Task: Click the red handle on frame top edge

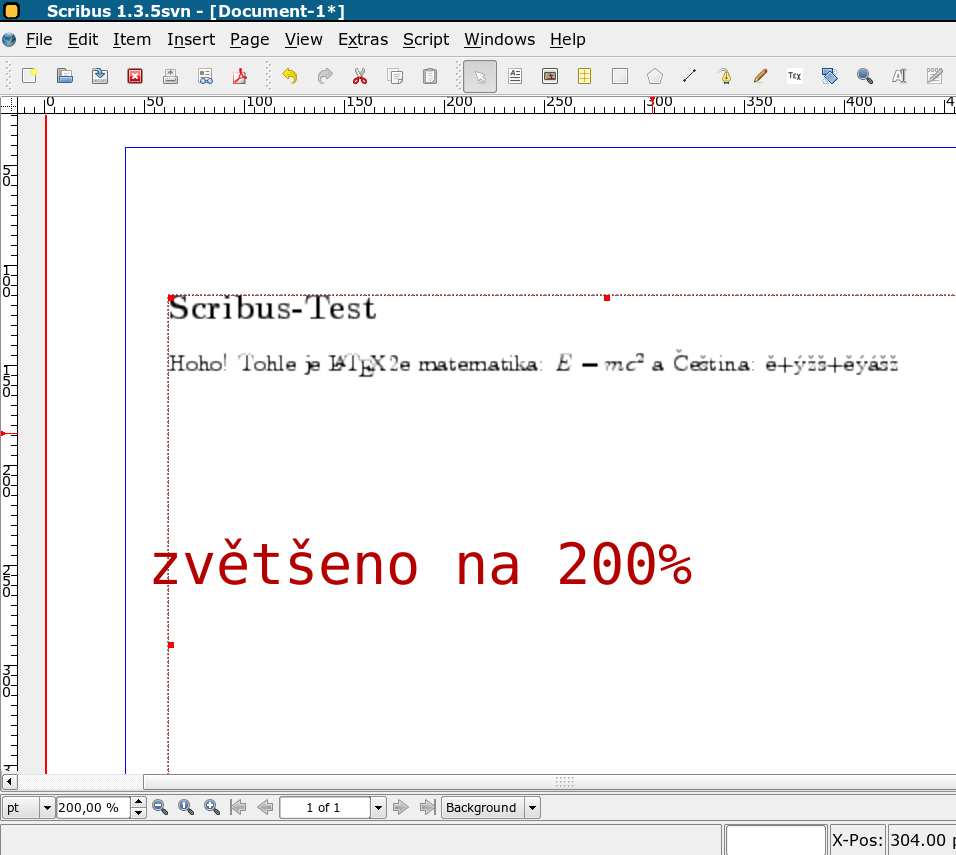Action: pos(607,298)
